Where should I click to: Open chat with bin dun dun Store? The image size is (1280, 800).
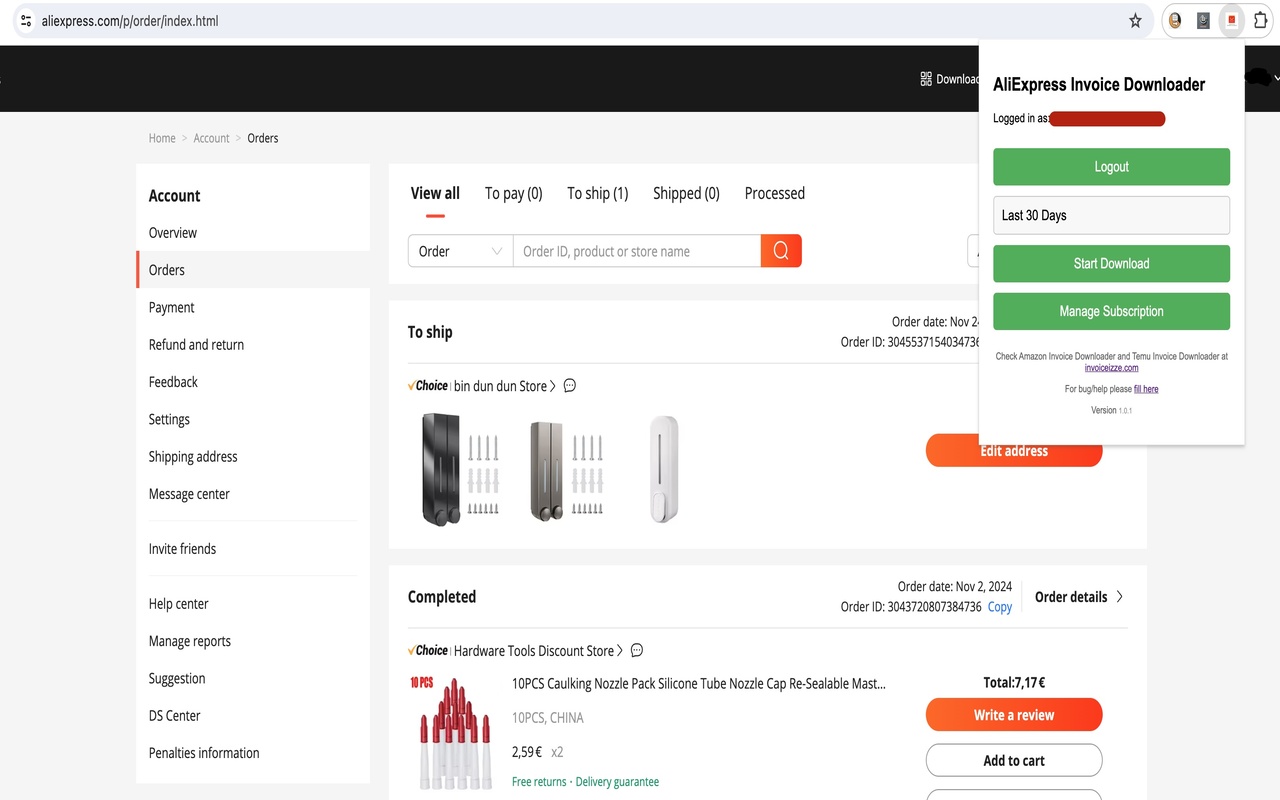[x=570, y=386]
